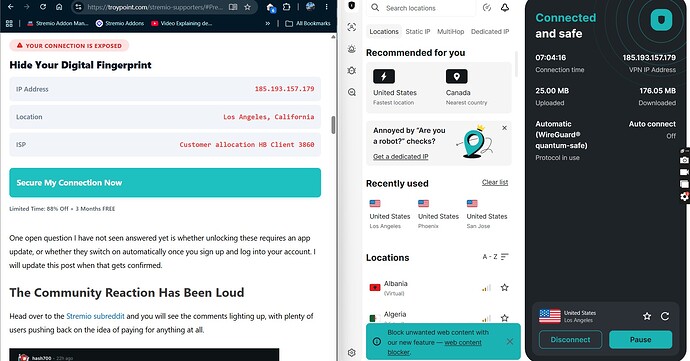Click Secure My Connection Now button
Viewport: 690px width, 361px height.
click(x=165, y=183)
